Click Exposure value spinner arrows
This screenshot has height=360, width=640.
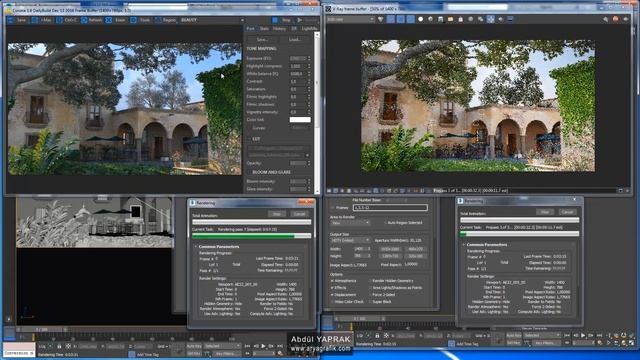[x=309, y=58]
